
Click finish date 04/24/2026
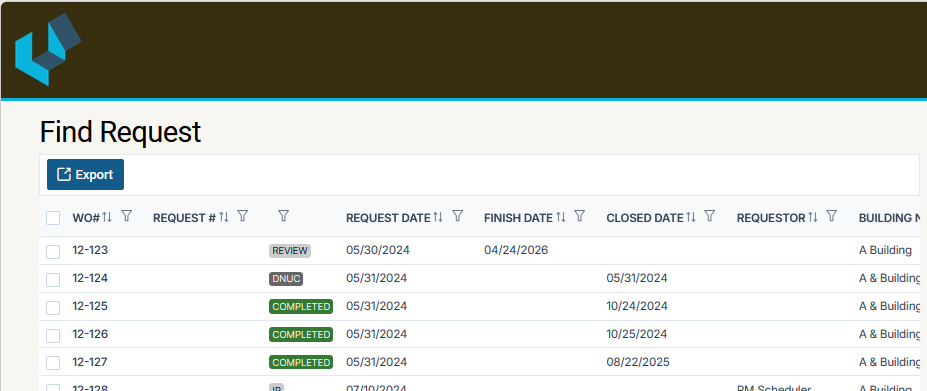pos(516,250)
